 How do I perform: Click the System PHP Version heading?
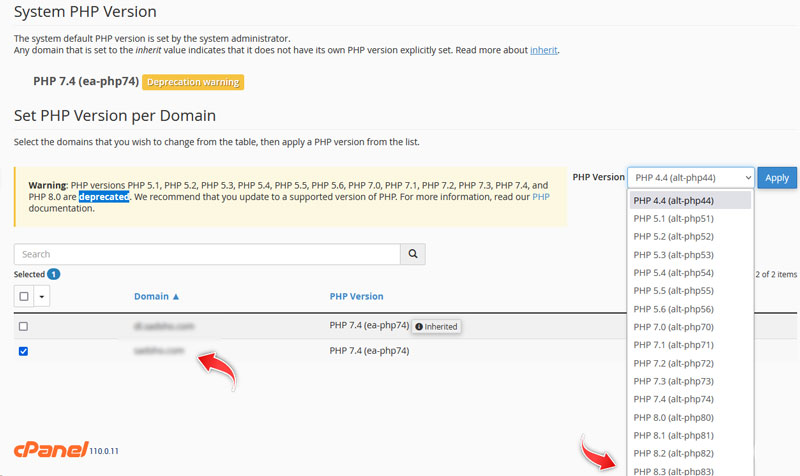pyautogui.click(x=85, y=12)
